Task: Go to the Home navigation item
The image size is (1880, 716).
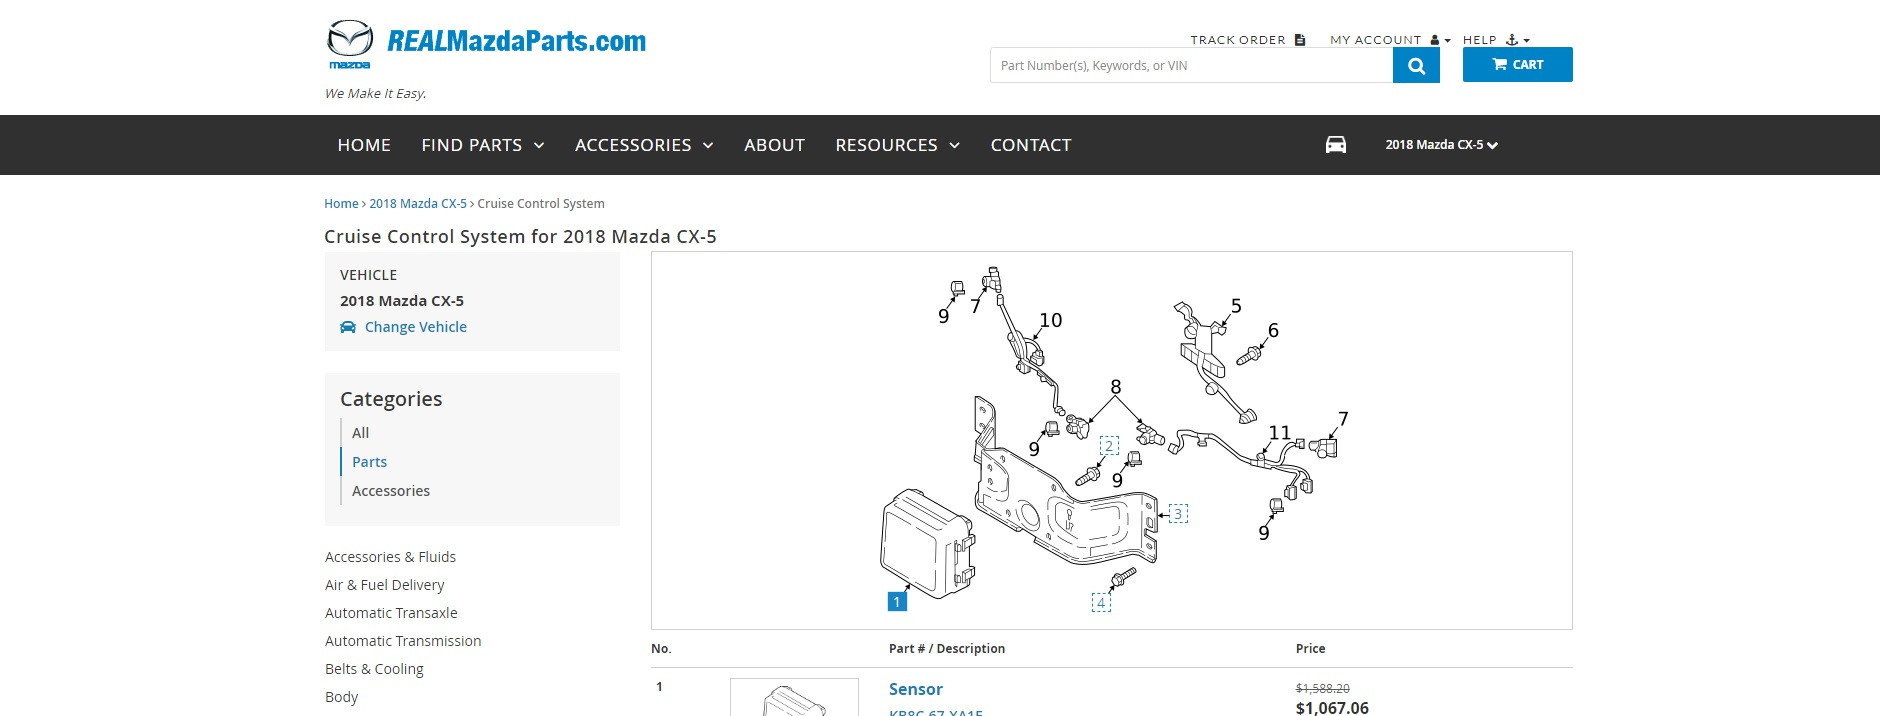Action: pyautogui.click(x=364, y=145)
